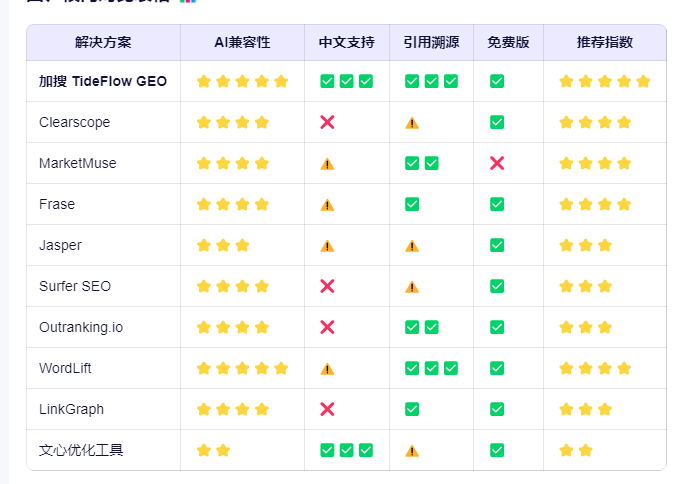The height and width of the screenshot is (484, 688).
Task: Select the WordLift row name
Action: (65, 368)
